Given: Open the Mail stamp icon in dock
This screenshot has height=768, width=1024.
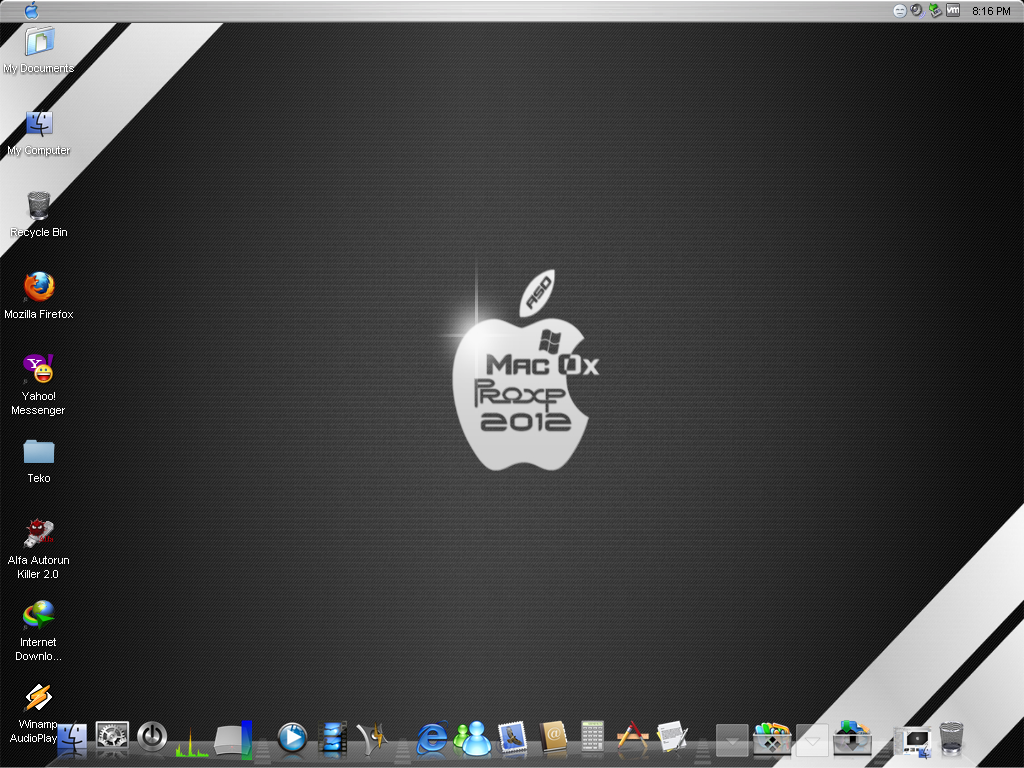Looking at the screenshot, I should 513,738.
